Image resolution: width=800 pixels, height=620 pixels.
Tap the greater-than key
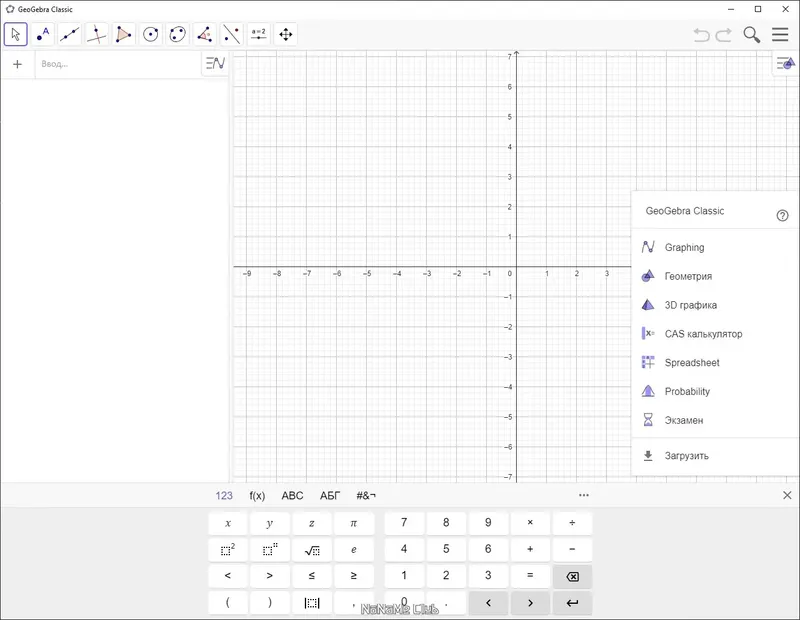(269, 576)
